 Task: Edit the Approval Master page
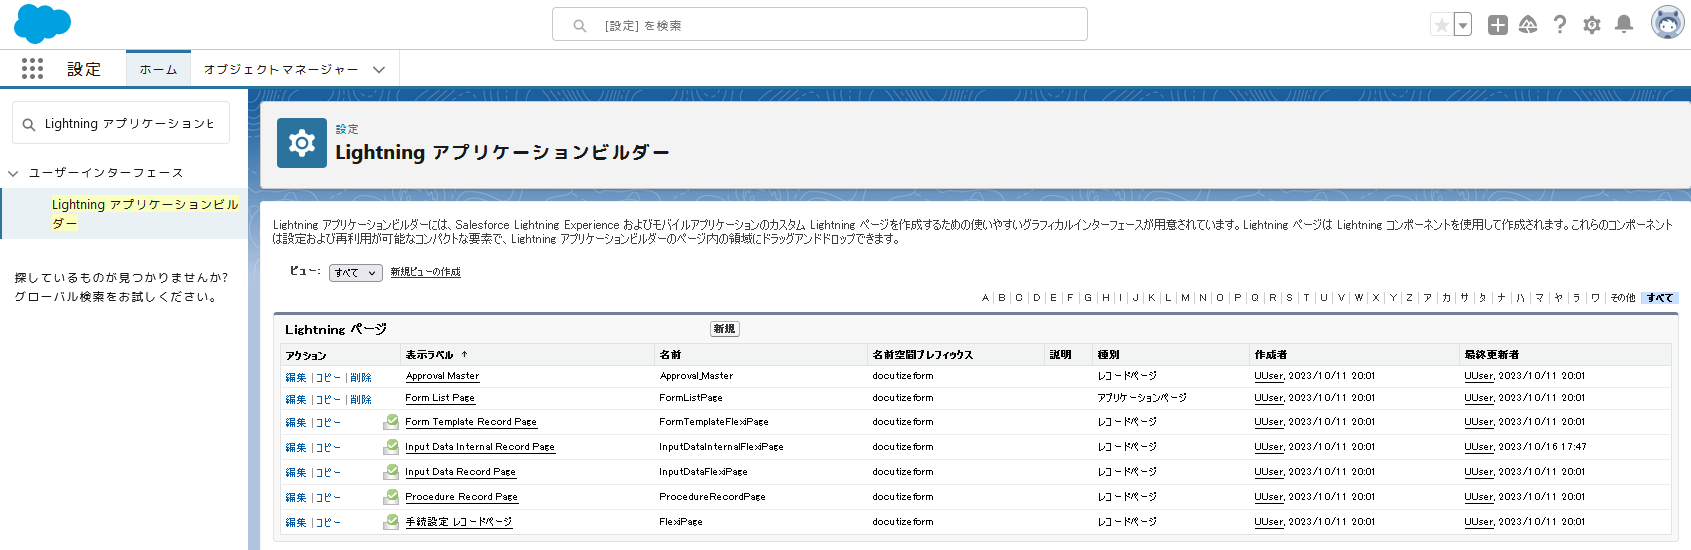(x=296, y=378)
